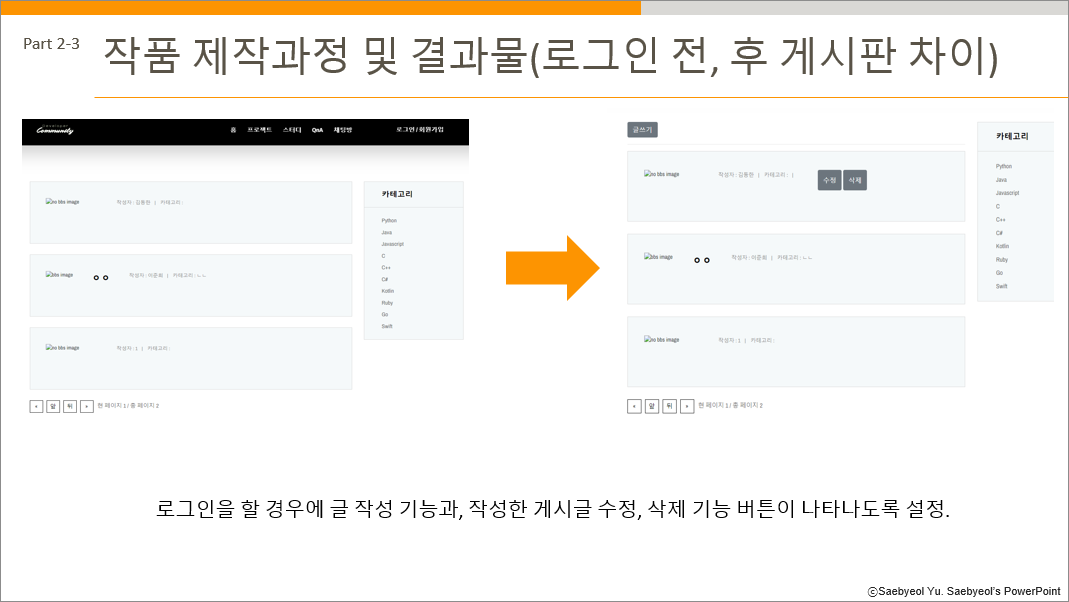The width and height of the screenshot is (1069, 602).
Task: Click the 뒤 next button in the logged-out board pagination
Action: click(x=70, y=406)
